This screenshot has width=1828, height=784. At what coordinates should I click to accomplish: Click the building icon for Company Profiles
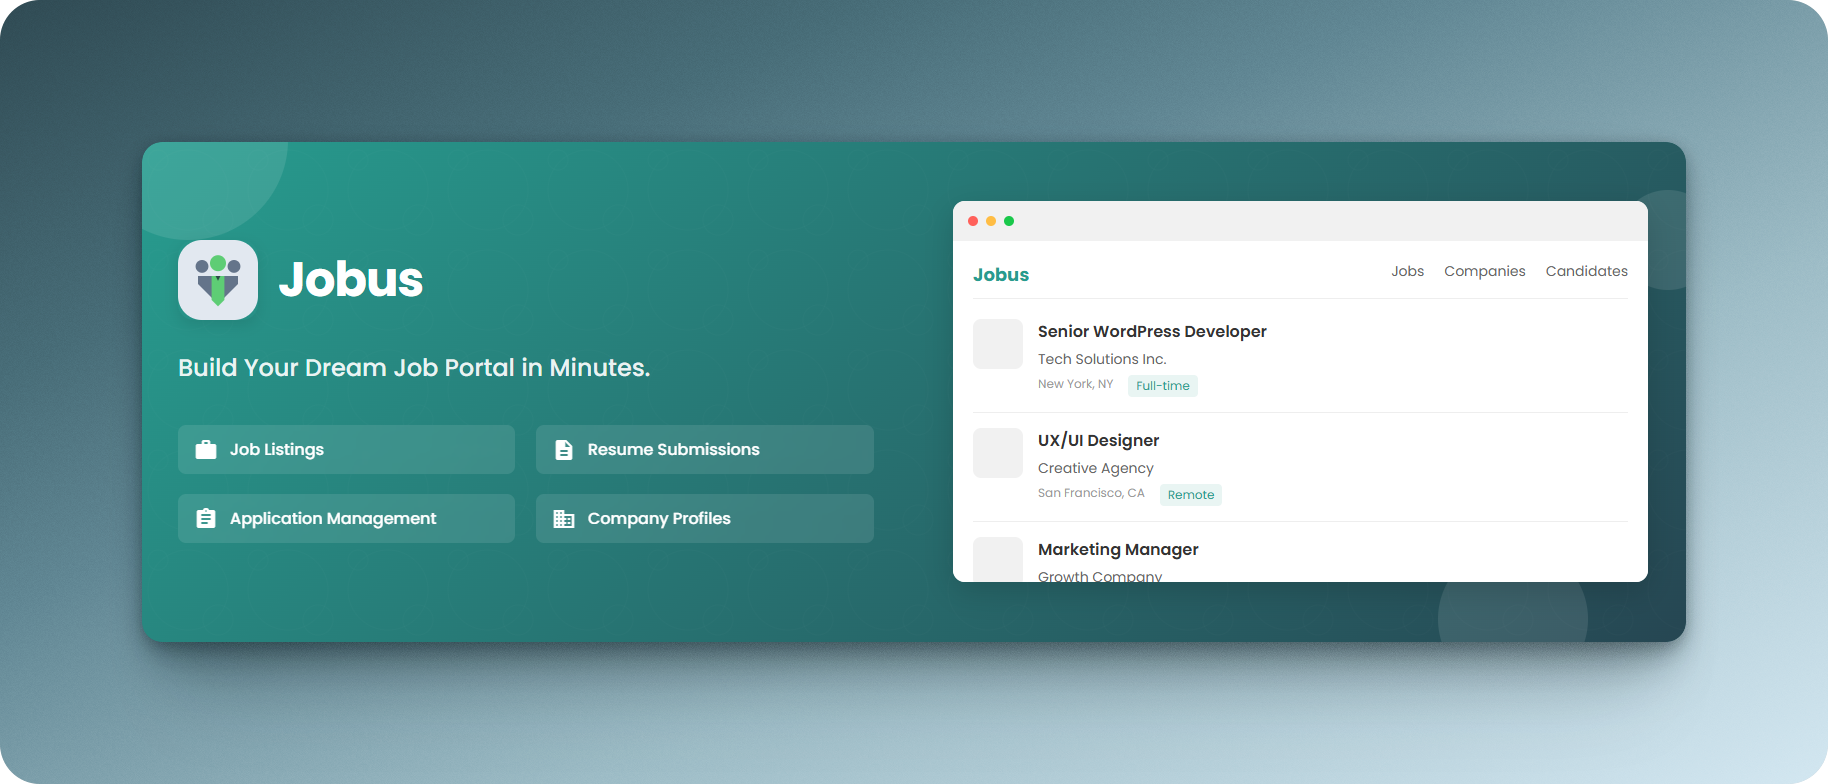click(x=564, y=519)
